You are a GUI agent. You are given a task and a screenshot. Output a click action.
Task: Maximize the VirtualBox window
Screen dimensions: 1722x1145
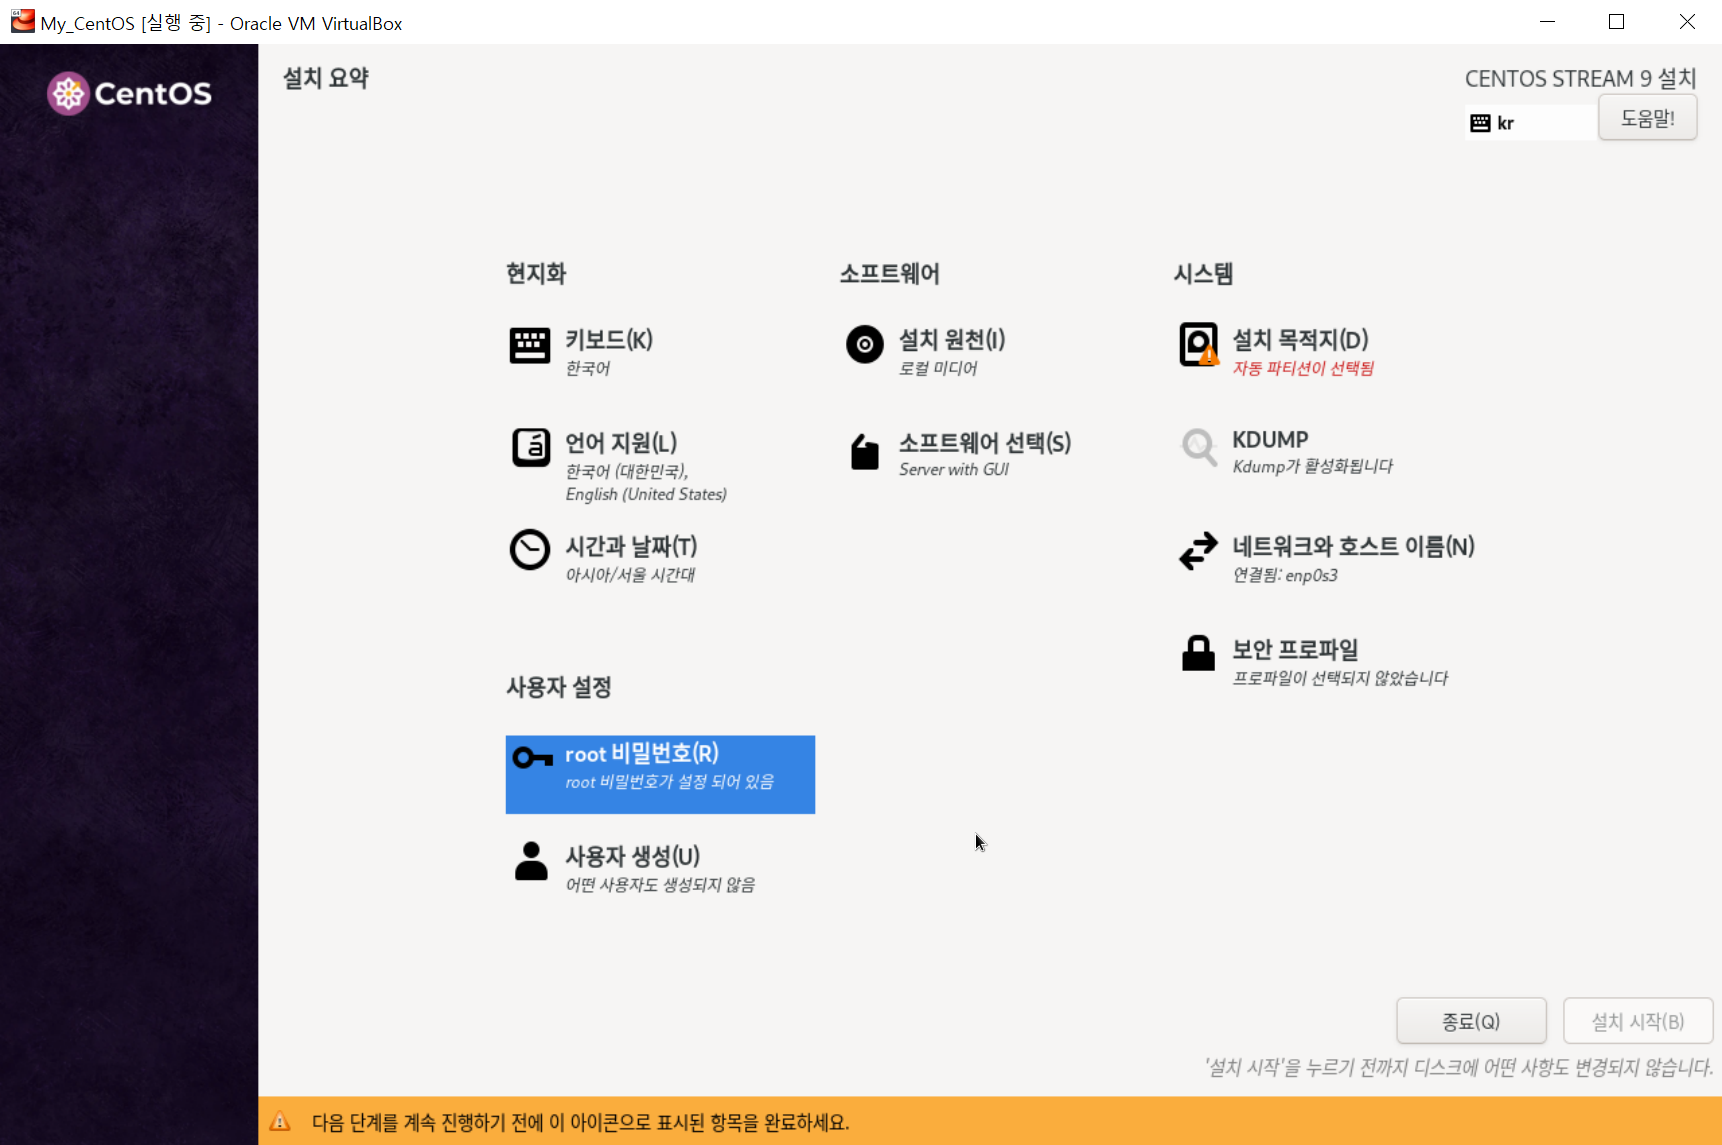[1616, 22]
